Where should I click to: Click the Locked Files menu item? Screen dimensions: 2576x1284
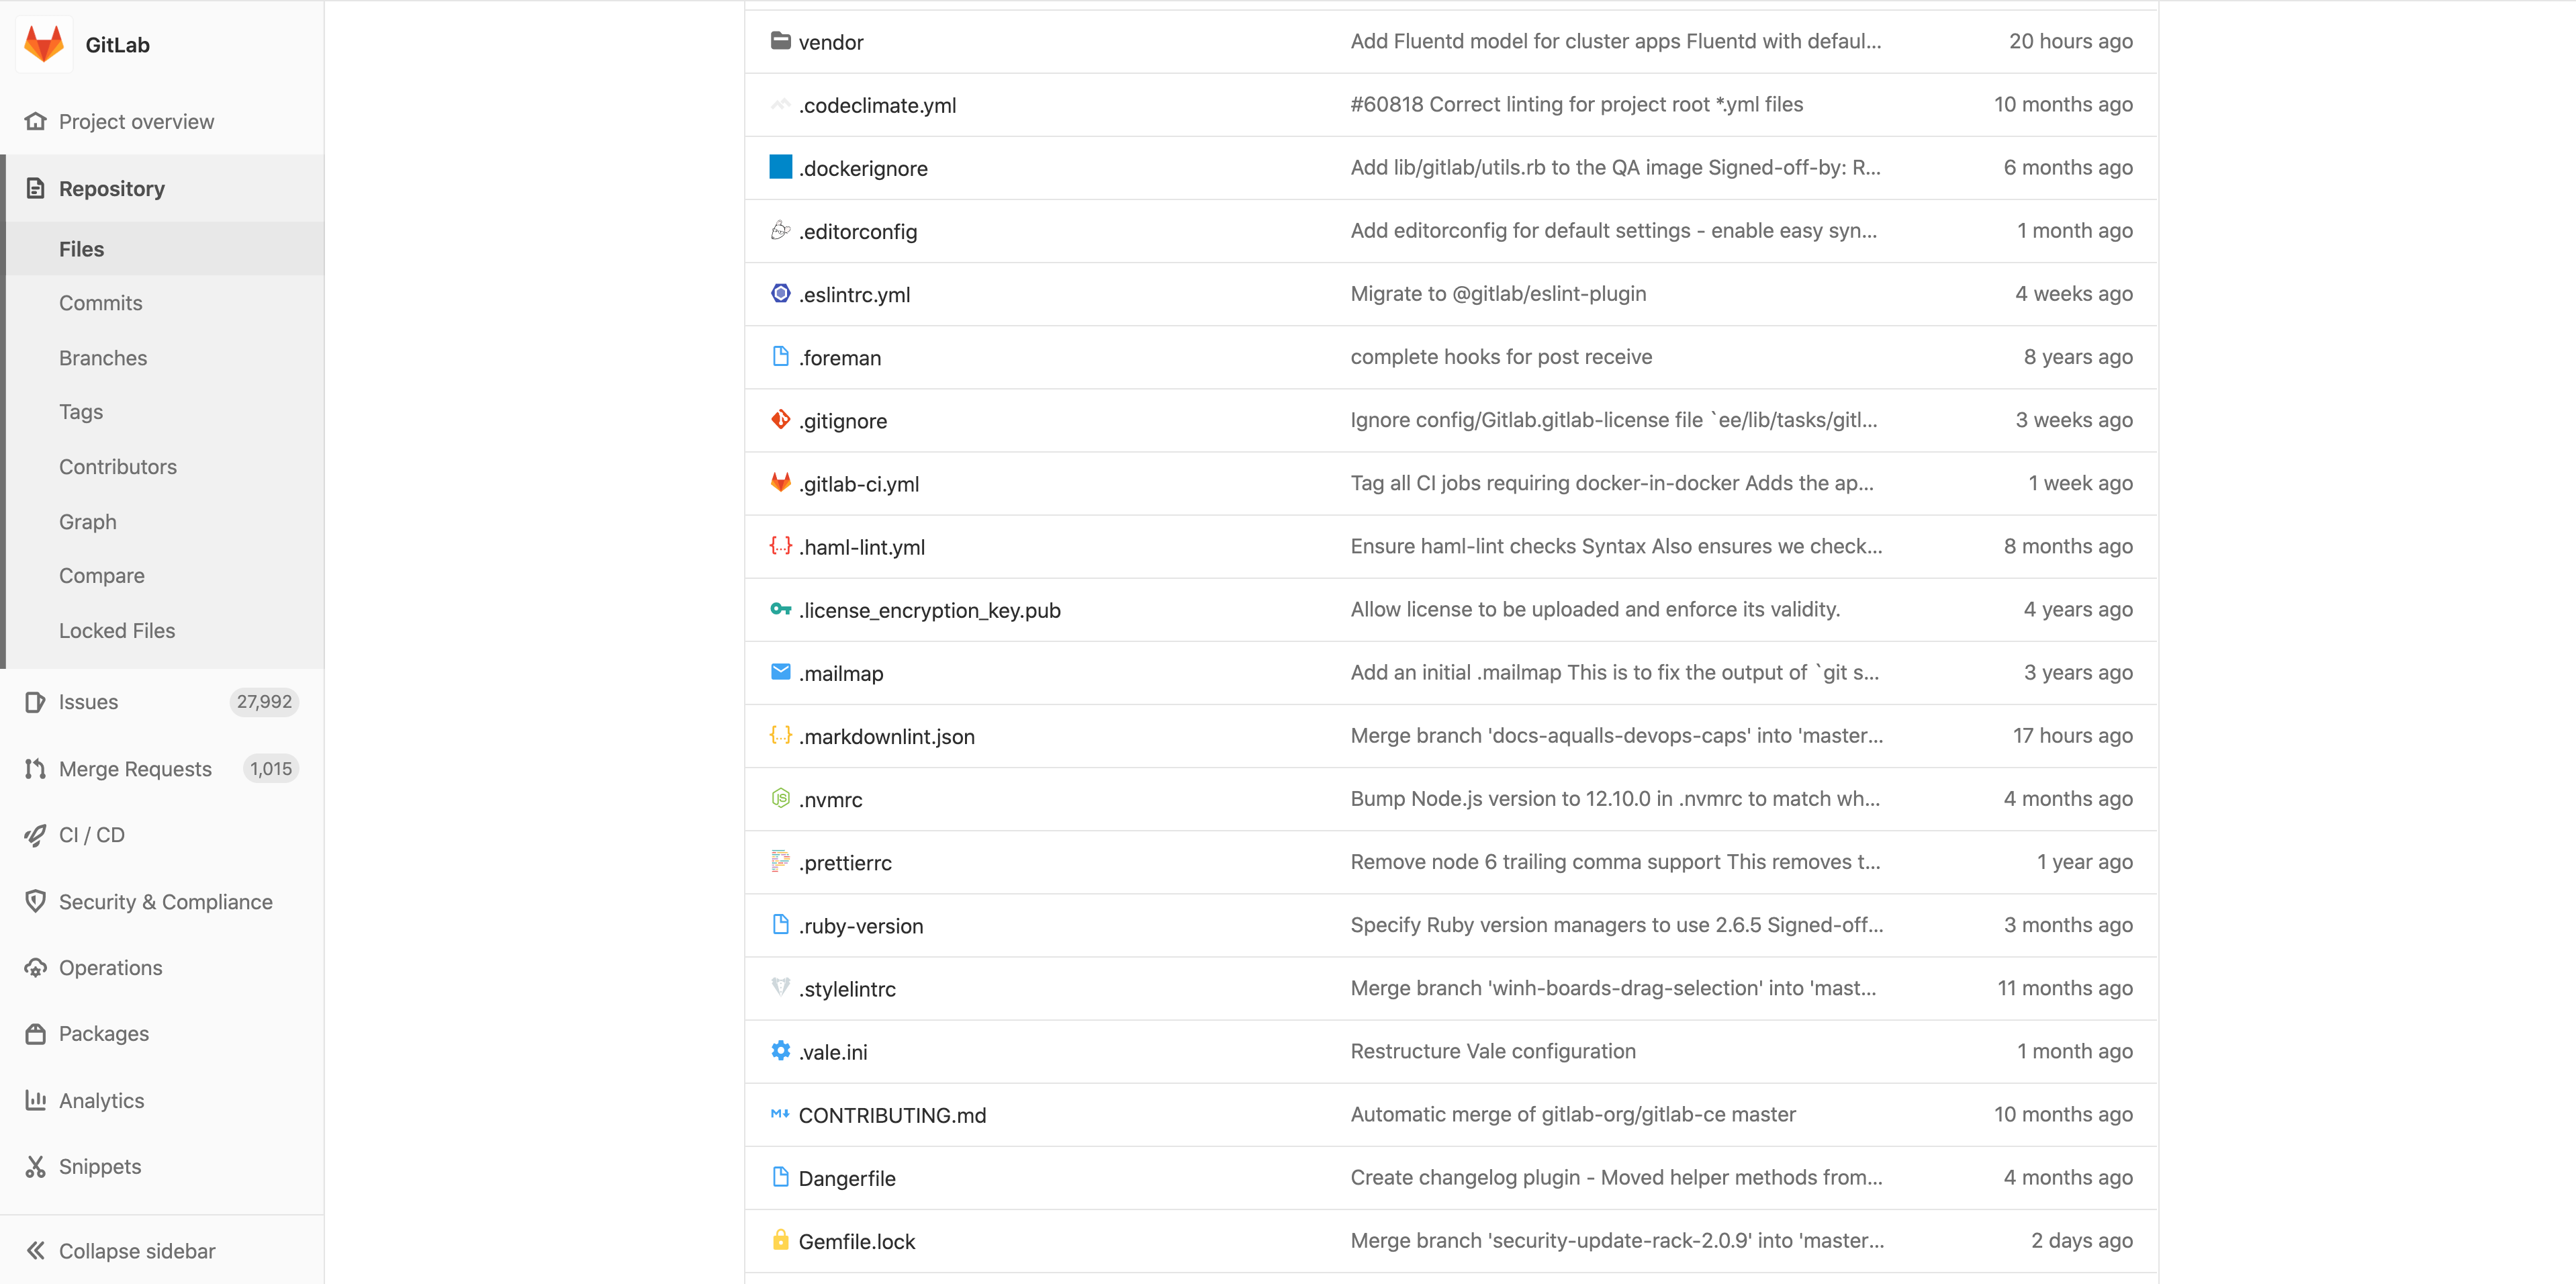[118, 629]
